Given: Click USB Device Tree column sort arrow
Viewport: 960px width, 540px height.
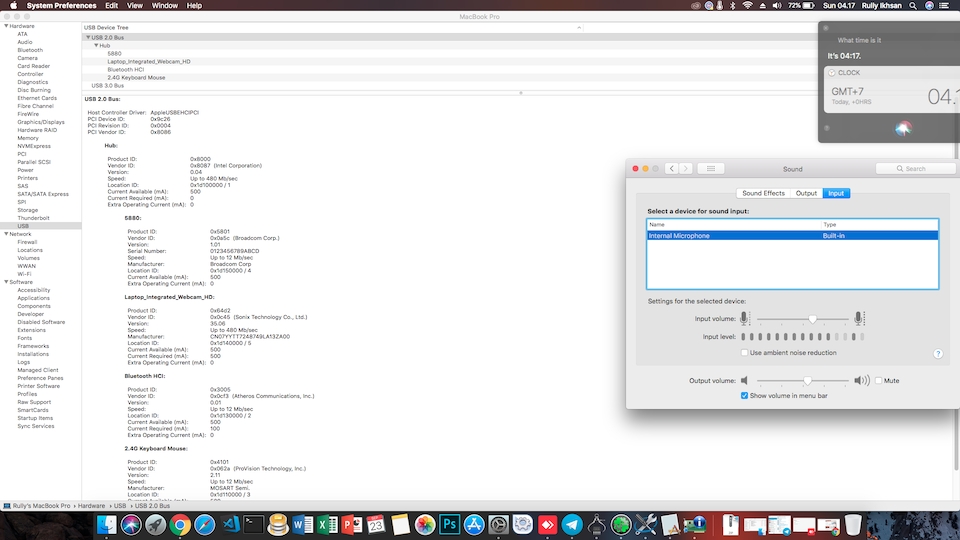Looking at the screenshot, I should [579, 28].
